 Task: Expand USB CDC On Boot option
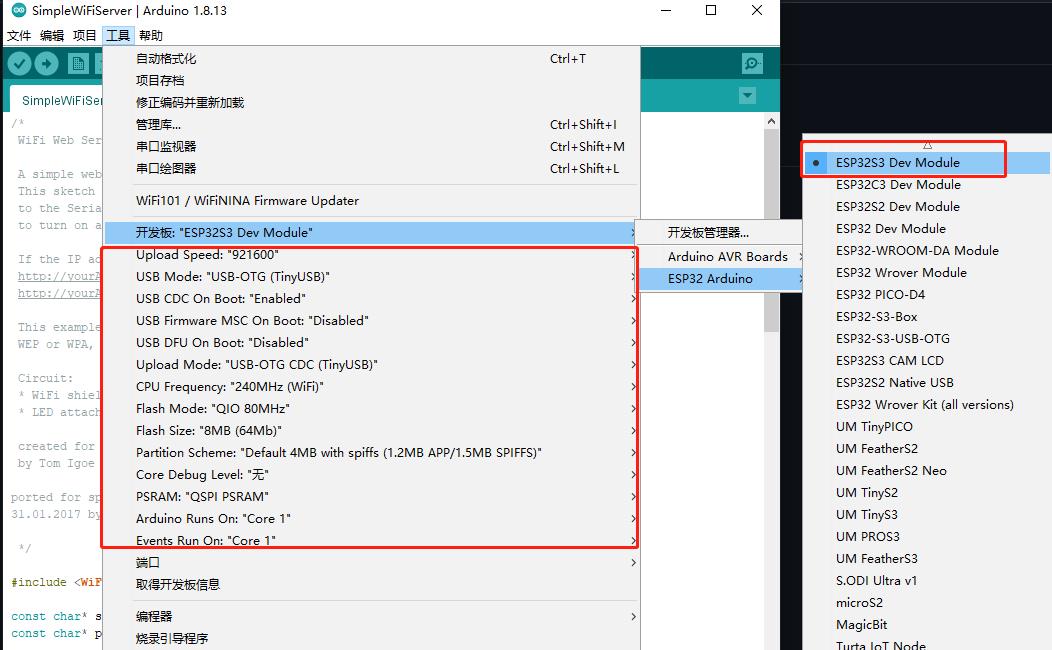[371, 299]
